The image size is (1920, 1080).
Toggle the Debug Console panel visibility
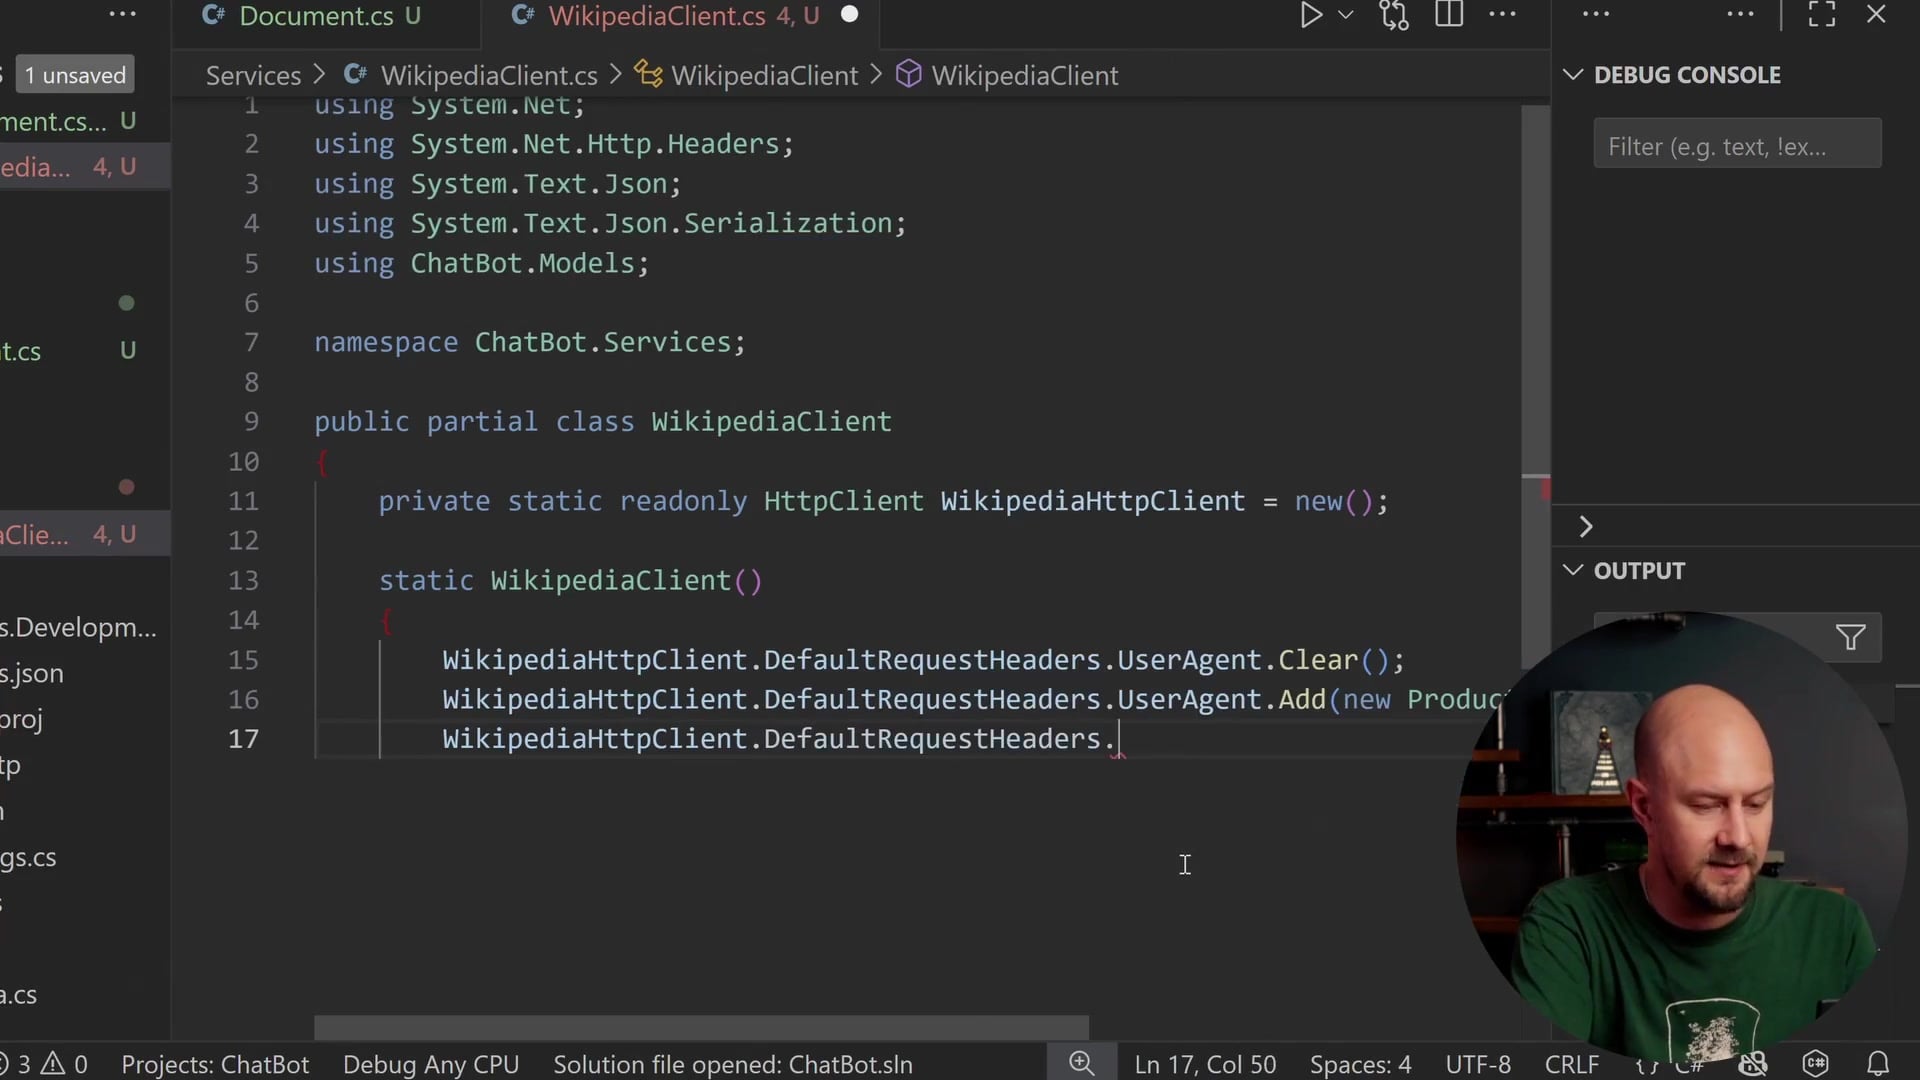tap(1572, 74)
